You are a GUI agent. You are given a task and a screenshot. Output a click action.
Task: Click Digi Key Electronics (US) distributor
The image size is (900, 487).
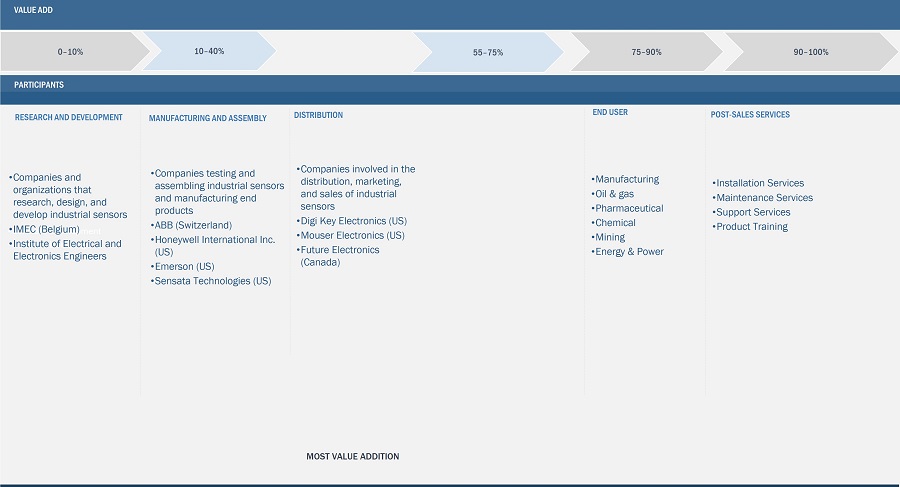(353, 221)
